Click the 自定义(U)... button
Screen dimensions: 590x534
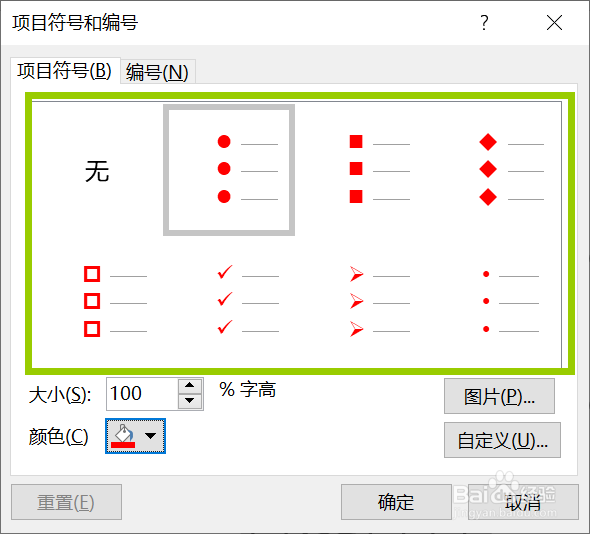[x=502, y=440]
